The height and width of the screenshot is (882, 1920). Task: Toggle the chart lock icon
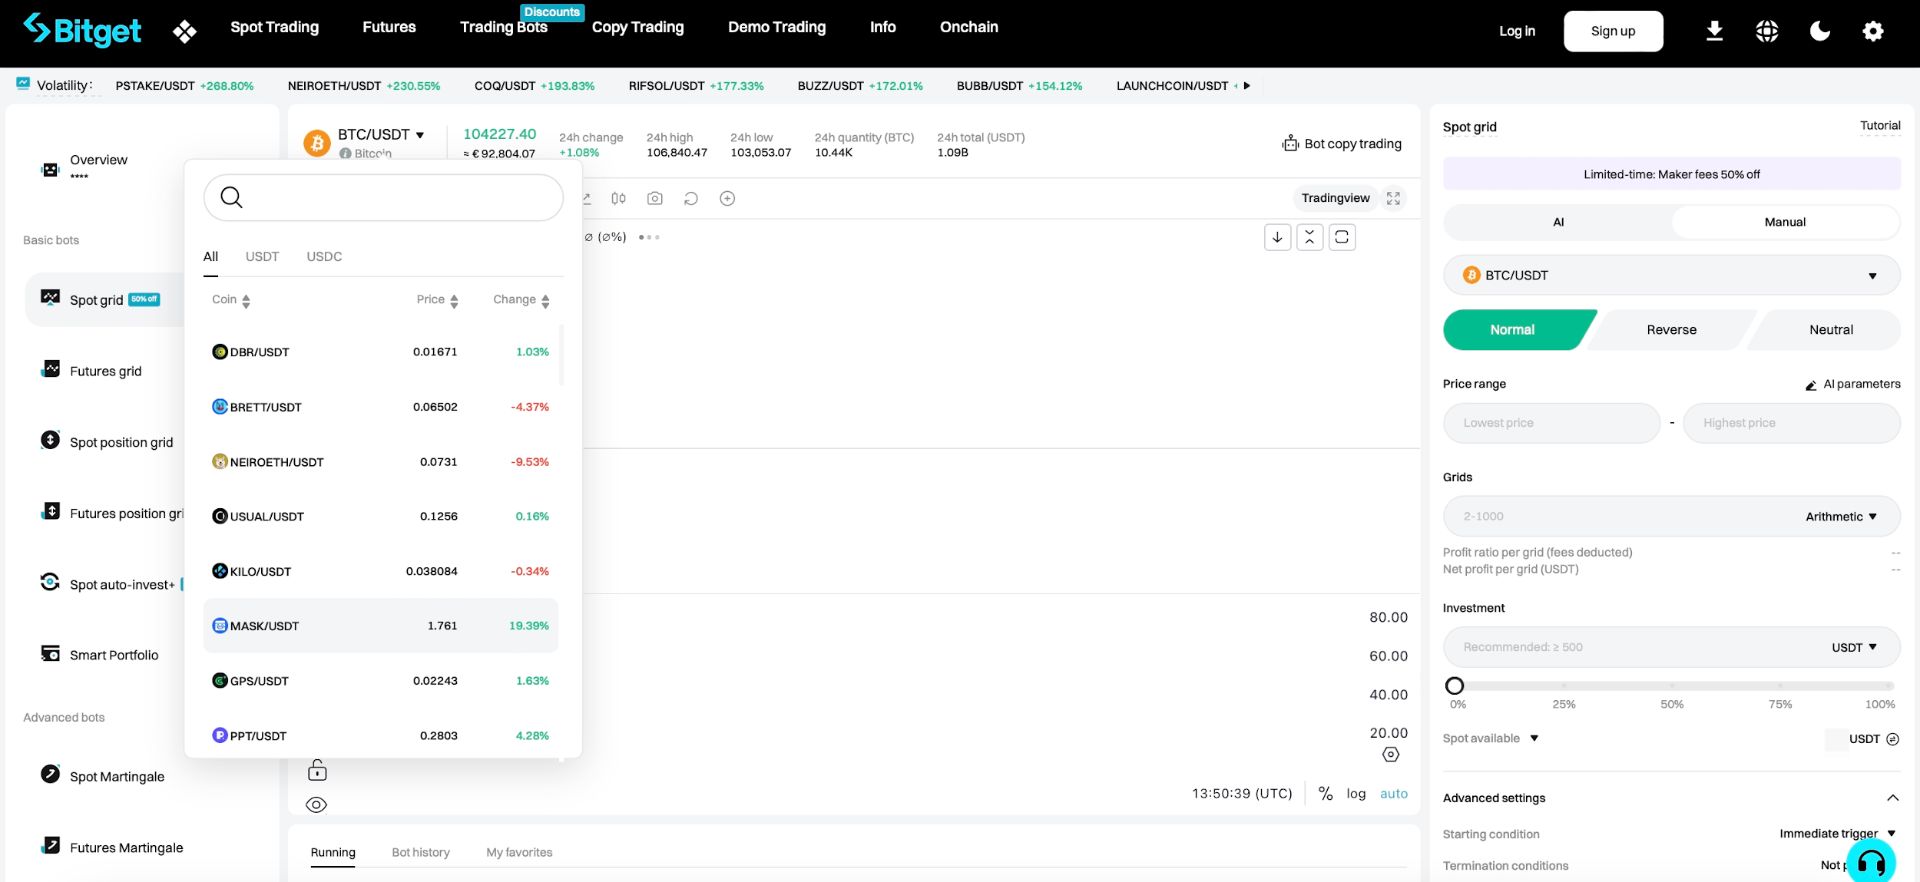pyautogui.click(x=317, y=770)
